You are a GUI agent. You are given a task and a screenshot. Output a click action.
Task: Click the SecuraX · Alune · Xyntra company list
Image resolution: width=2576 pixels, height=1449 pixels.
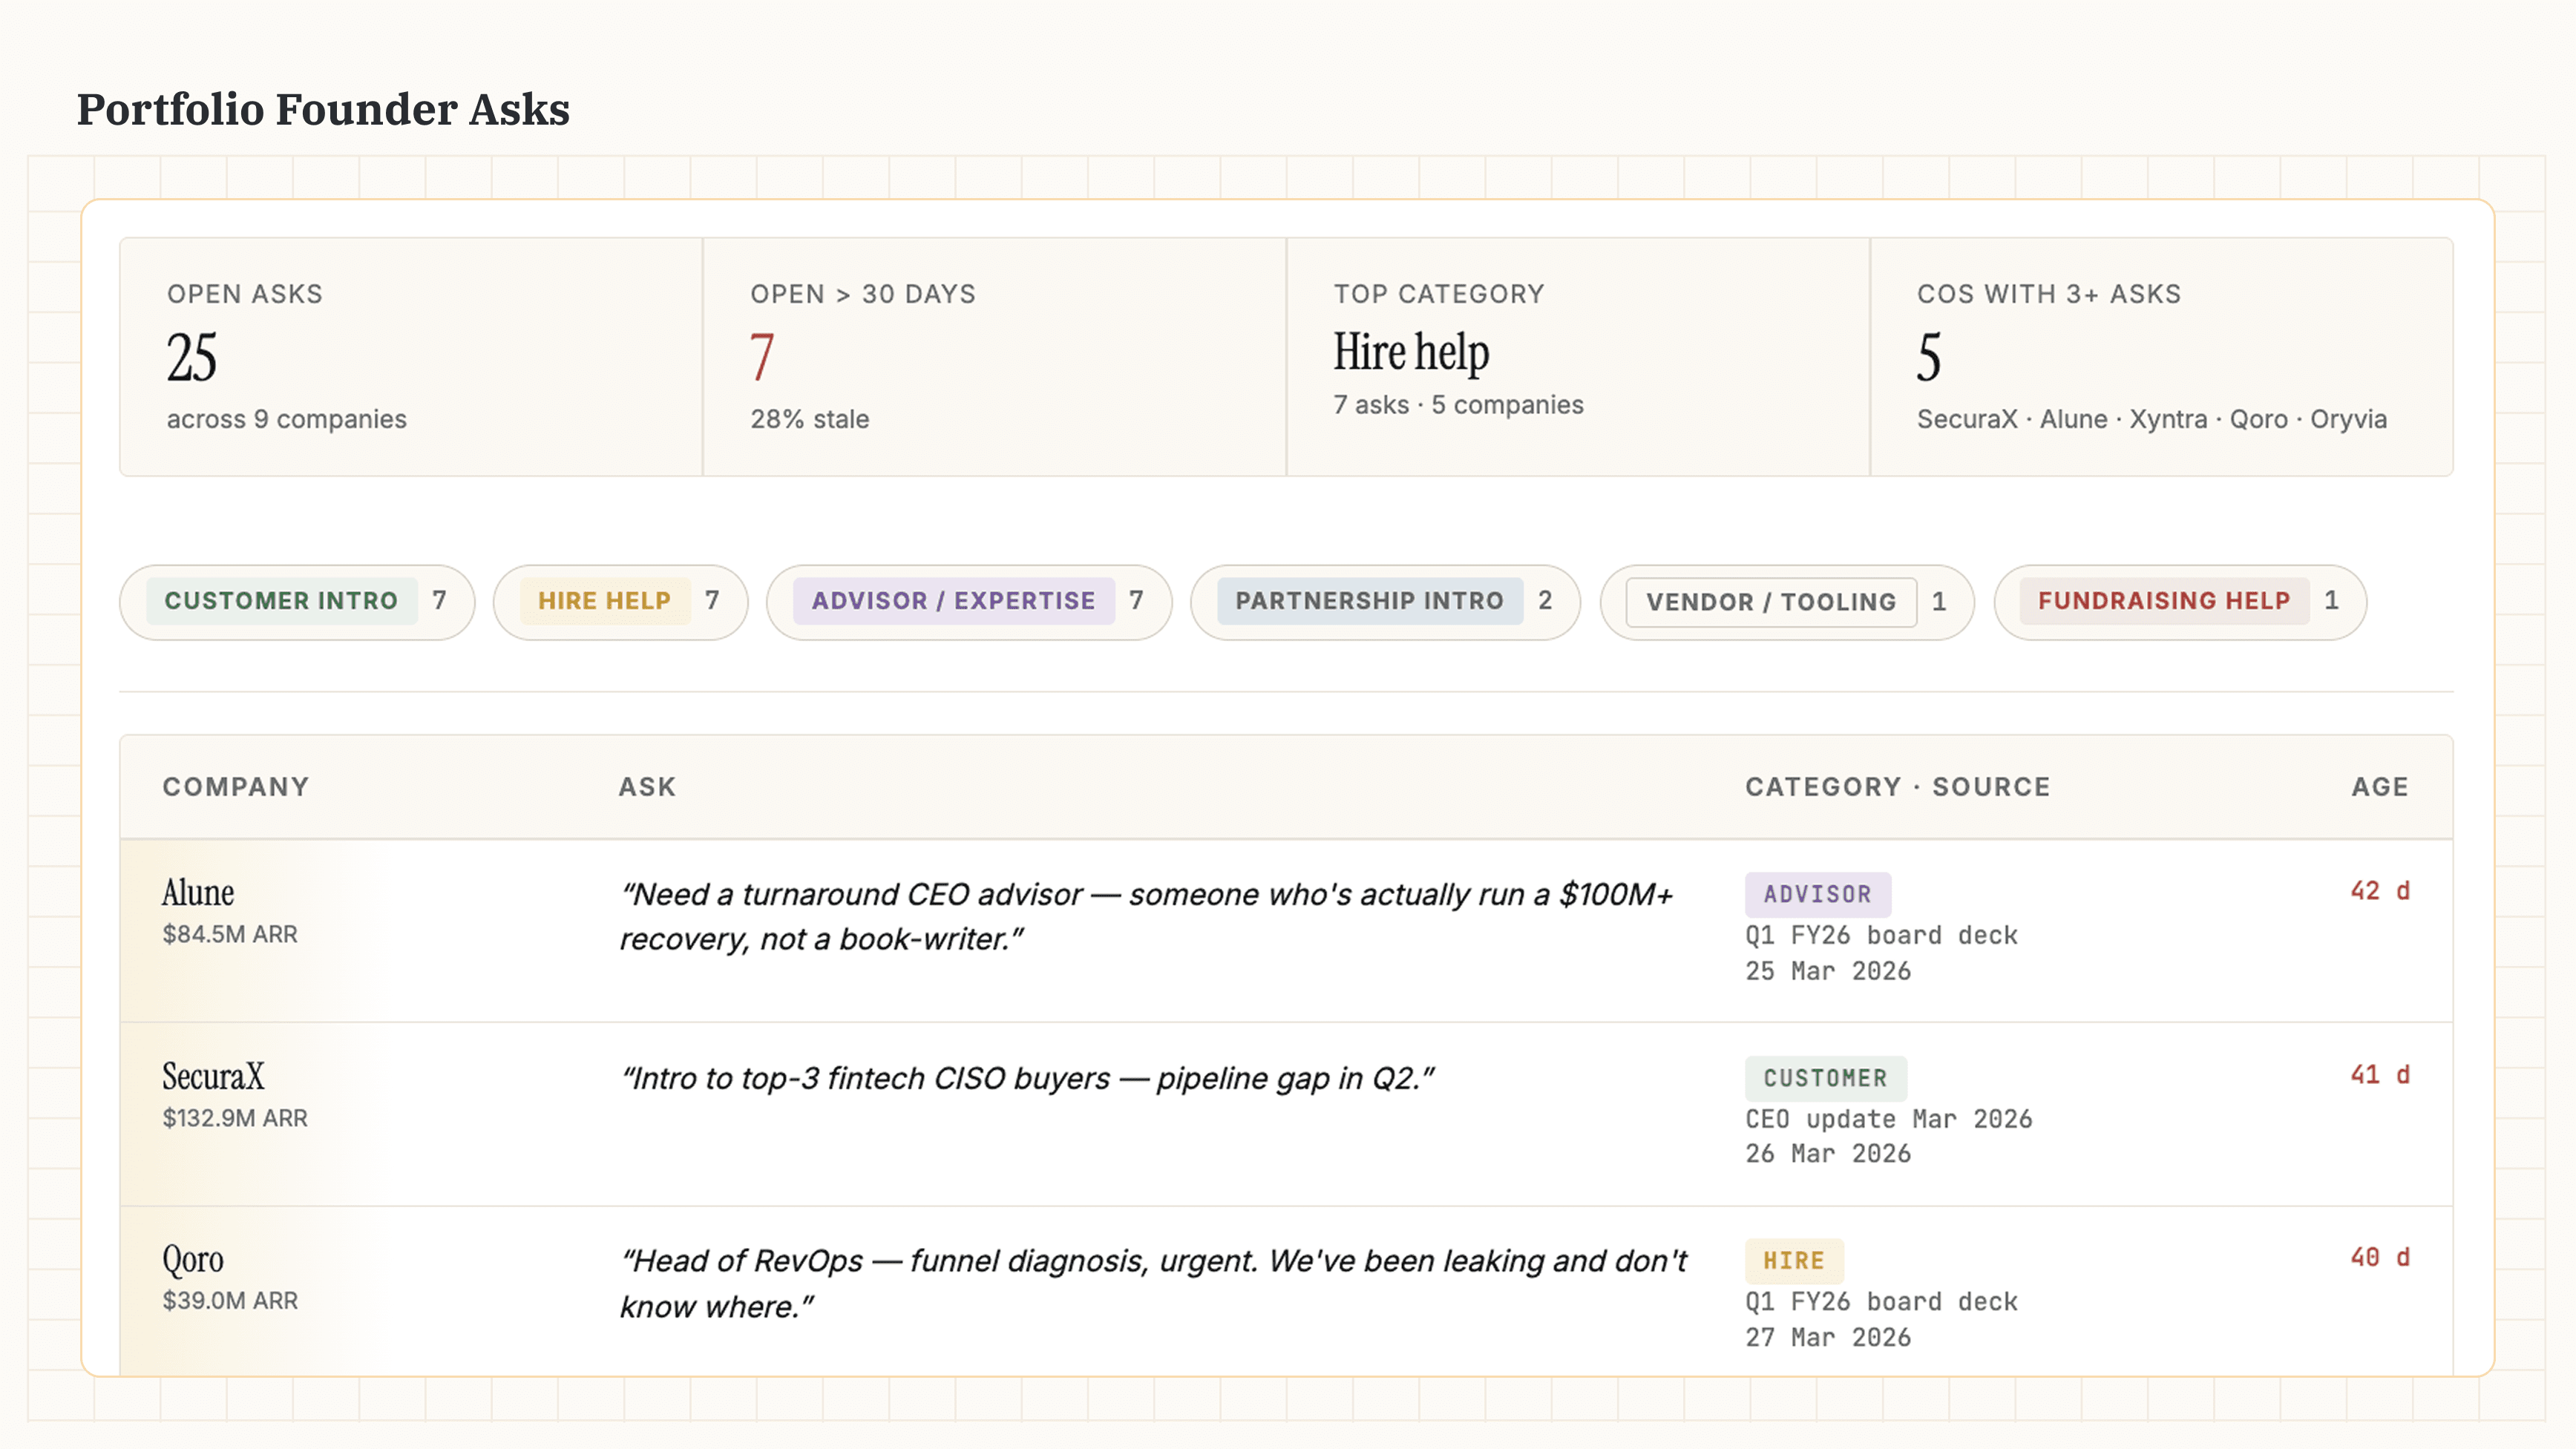click(x=2151, y=419)
